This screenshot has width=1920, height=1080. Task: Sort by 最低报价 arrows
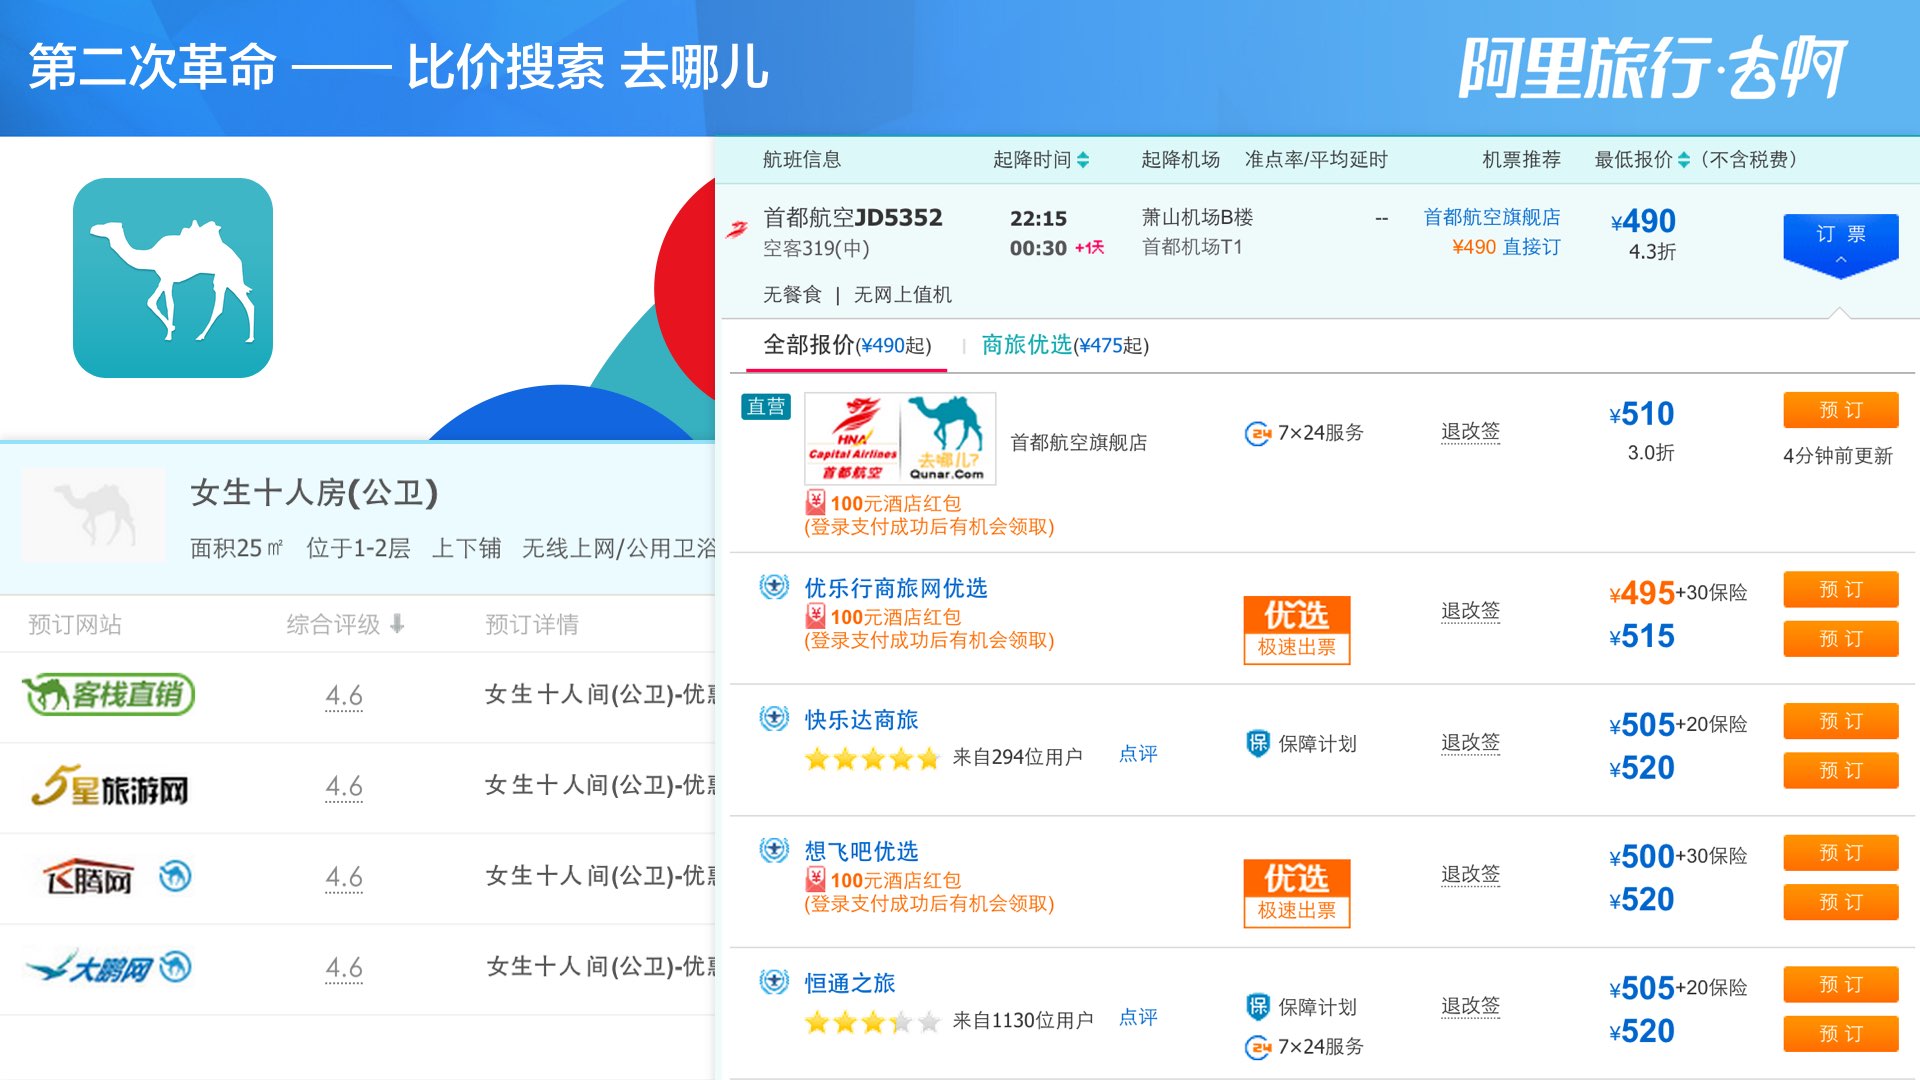(1683, 160)
